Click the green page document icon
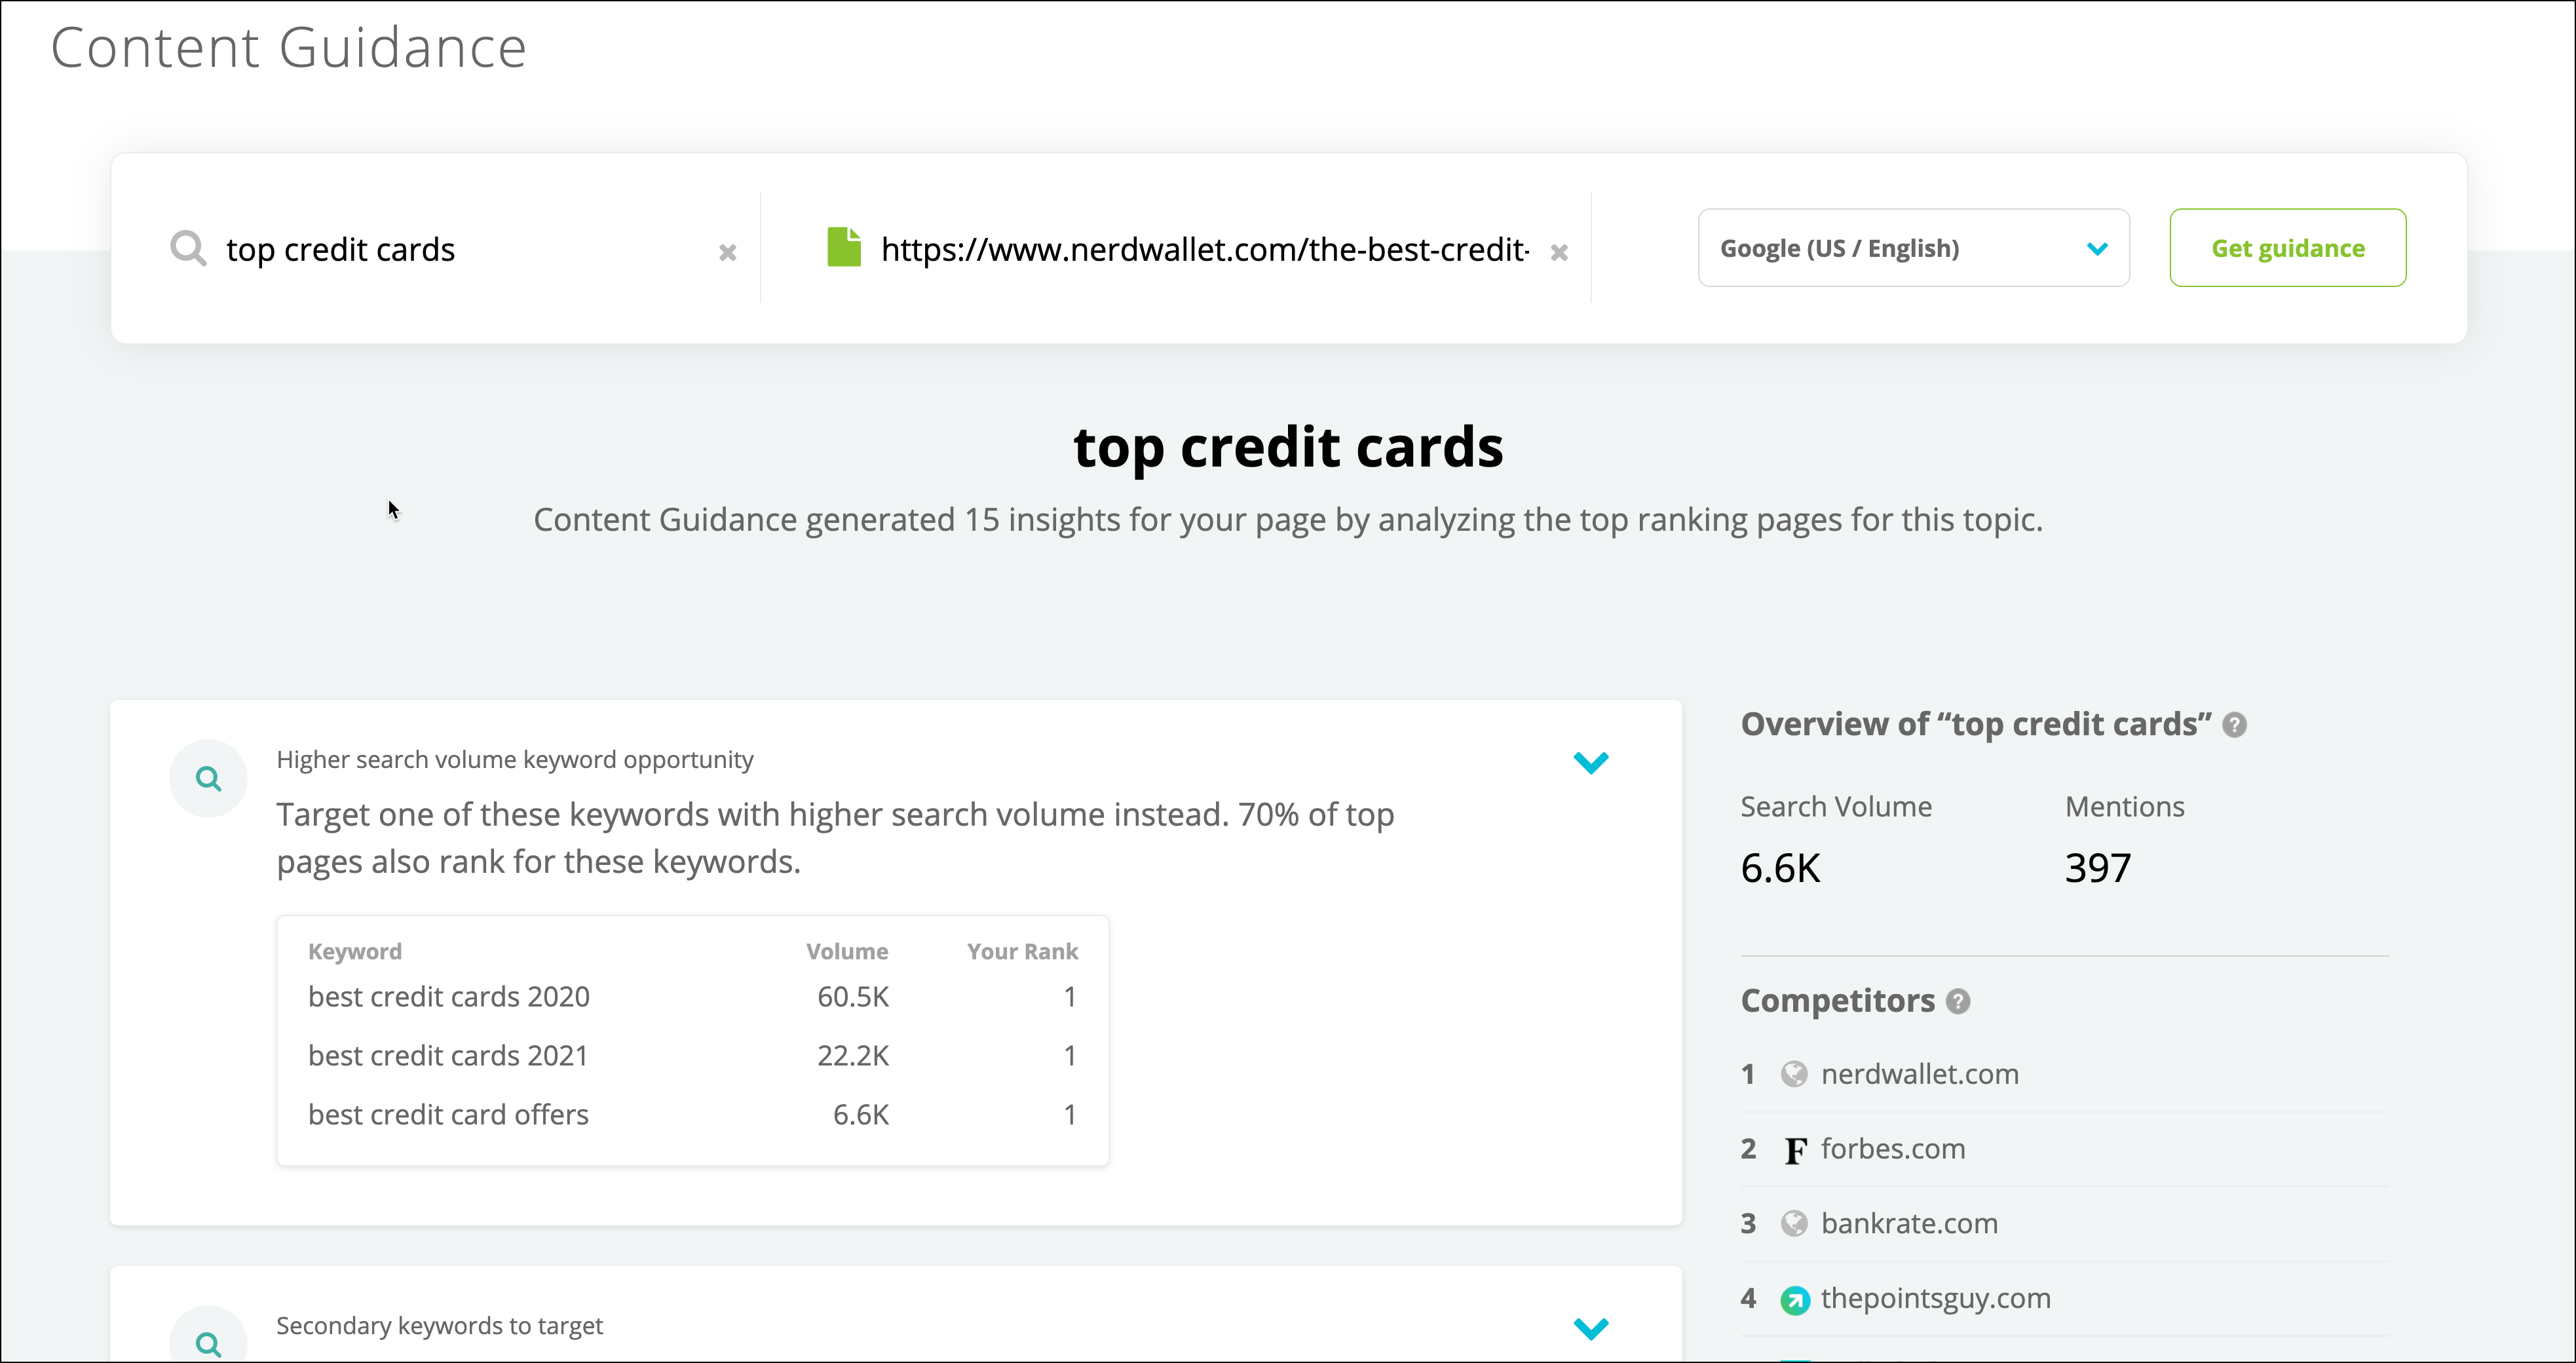Screen dimensions: 2576x1363 844,247
